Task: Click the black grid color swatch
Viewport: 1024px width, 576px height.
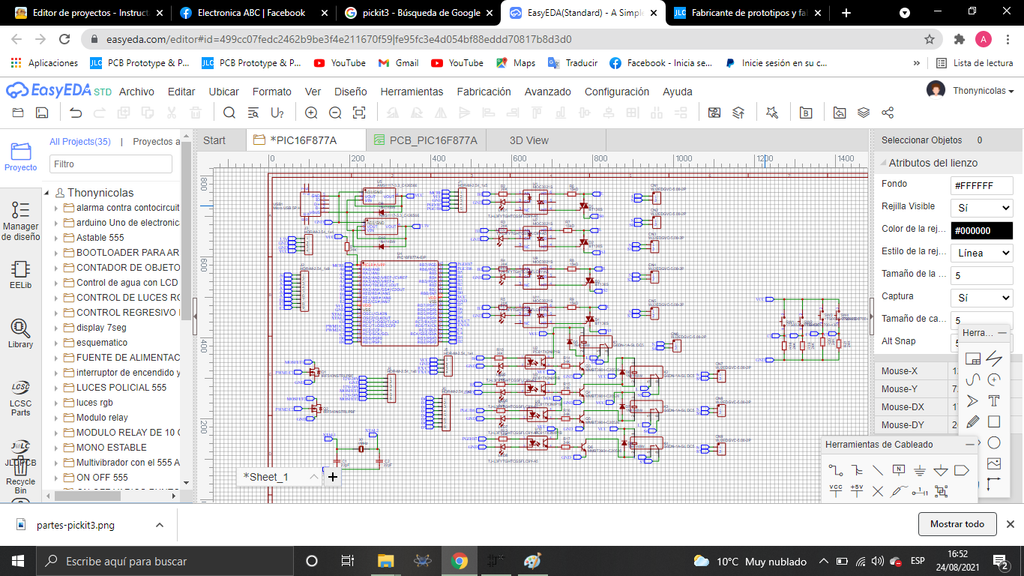Action: (x=981, y=230)
